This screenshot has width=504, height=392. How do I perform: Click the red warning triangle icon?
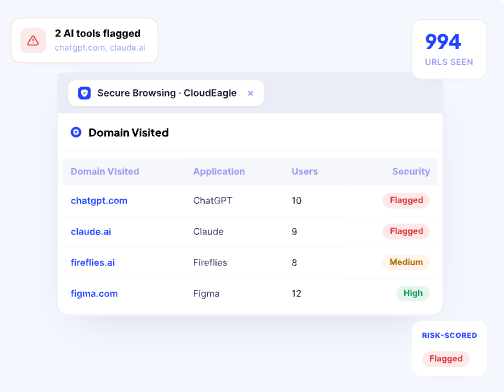tap(33, 41)
